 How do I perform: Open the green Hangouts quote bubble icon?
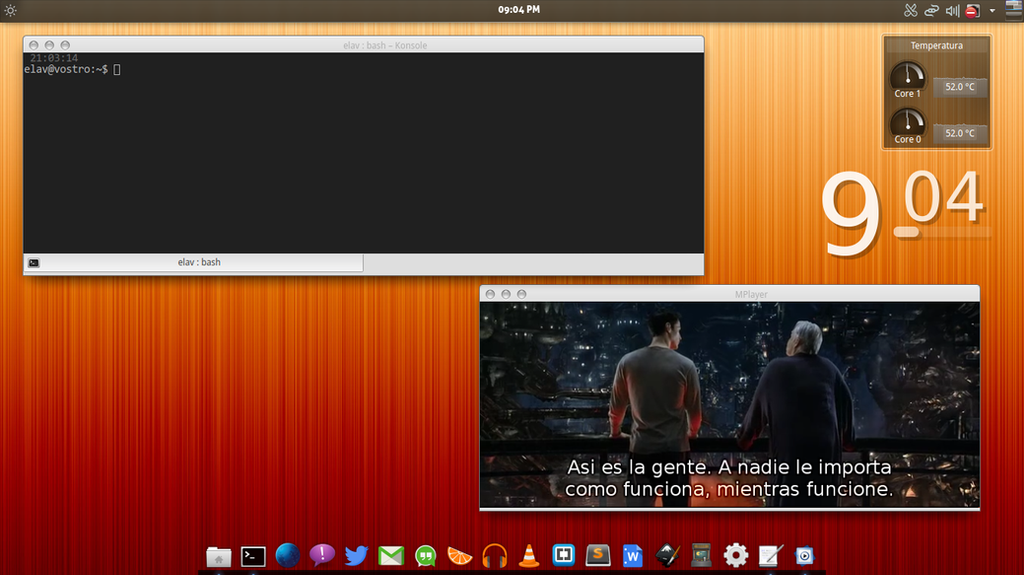(x=426, y=556)
